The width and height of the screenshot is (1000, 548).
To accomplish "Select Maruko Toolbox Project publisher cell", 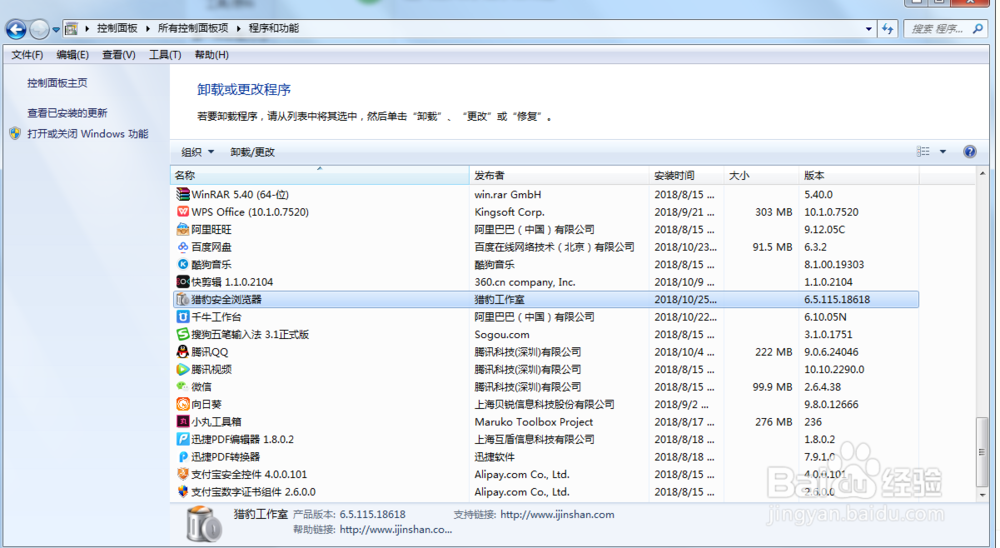I will [x=534, y=422].
